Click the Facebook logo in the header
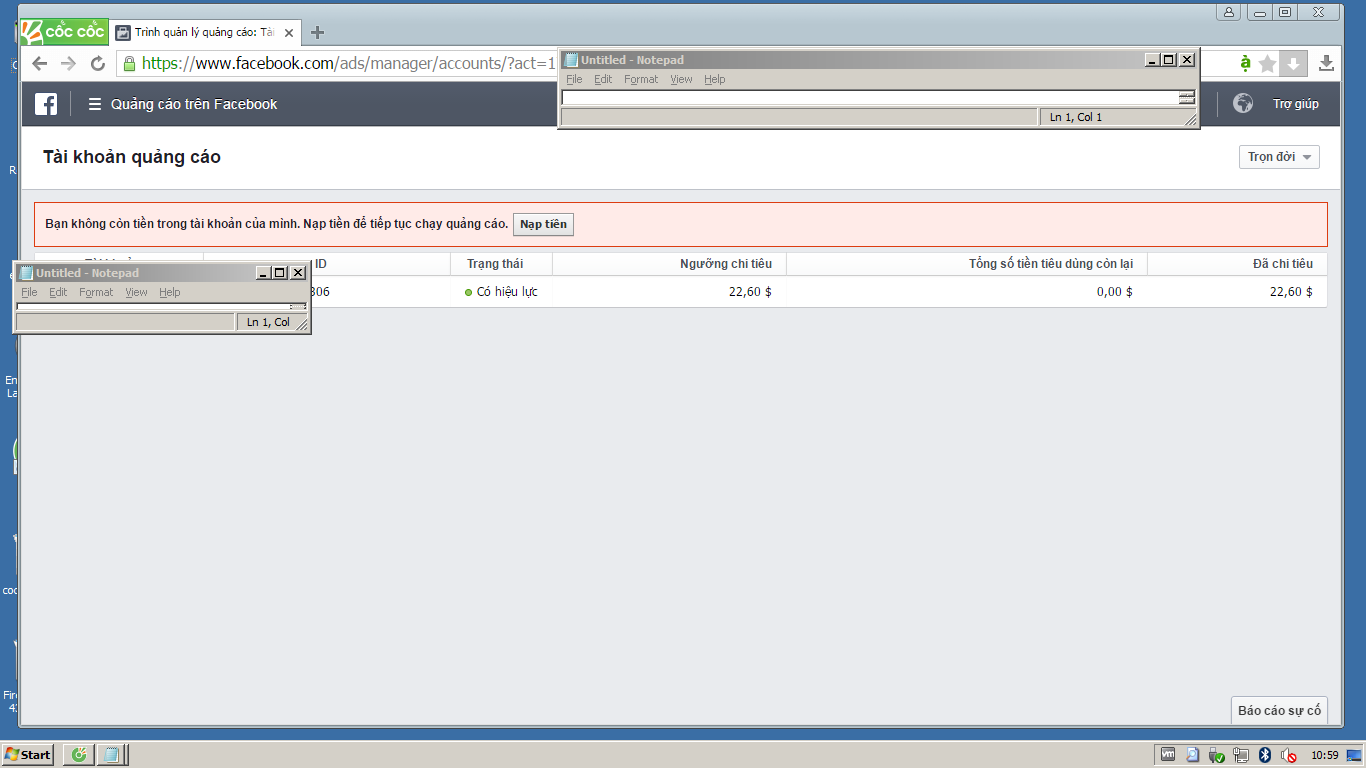 click(x=46, y=104)
